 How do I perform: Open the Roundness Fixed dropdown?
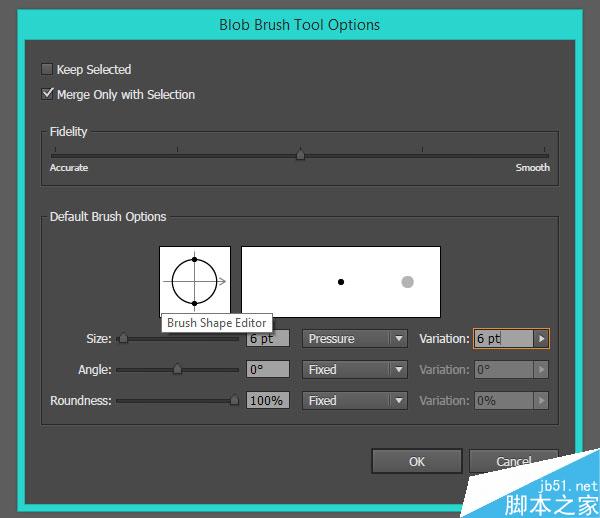[355, 401]
